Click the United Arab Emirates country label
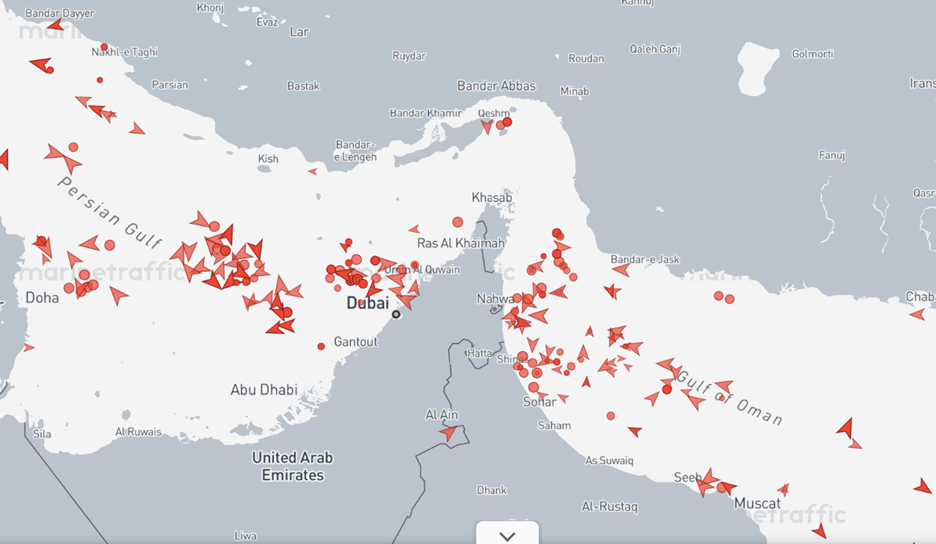This screenshot has width=936, height=544. pyautogui.click(x=292, y=466)
